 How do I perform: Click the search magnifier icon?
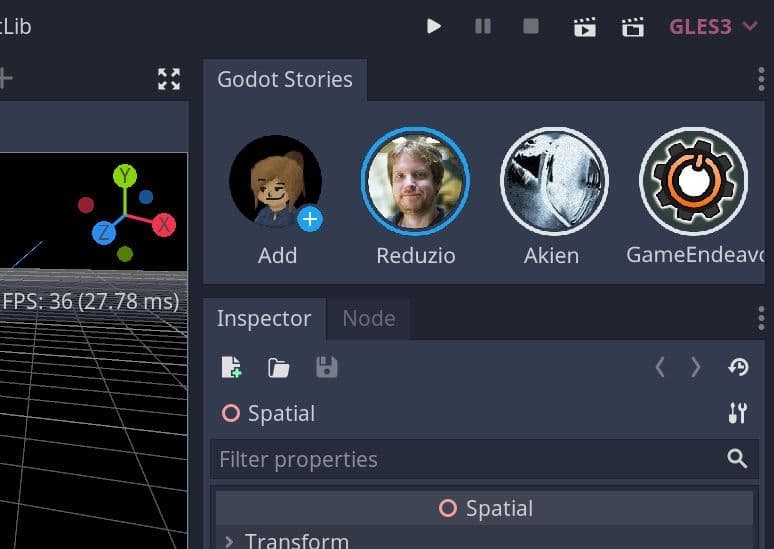[737, 459]
